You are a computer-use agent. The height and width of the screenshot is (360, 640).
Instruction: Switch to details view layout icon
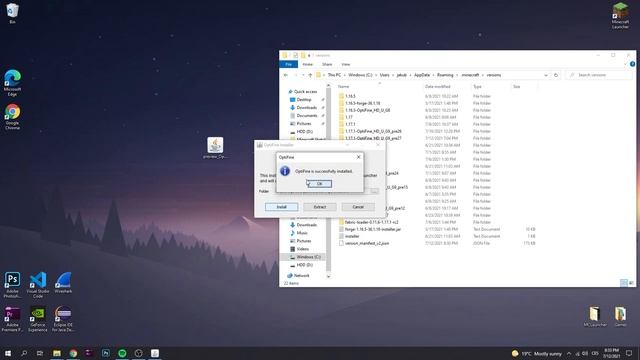pos(623,283)
